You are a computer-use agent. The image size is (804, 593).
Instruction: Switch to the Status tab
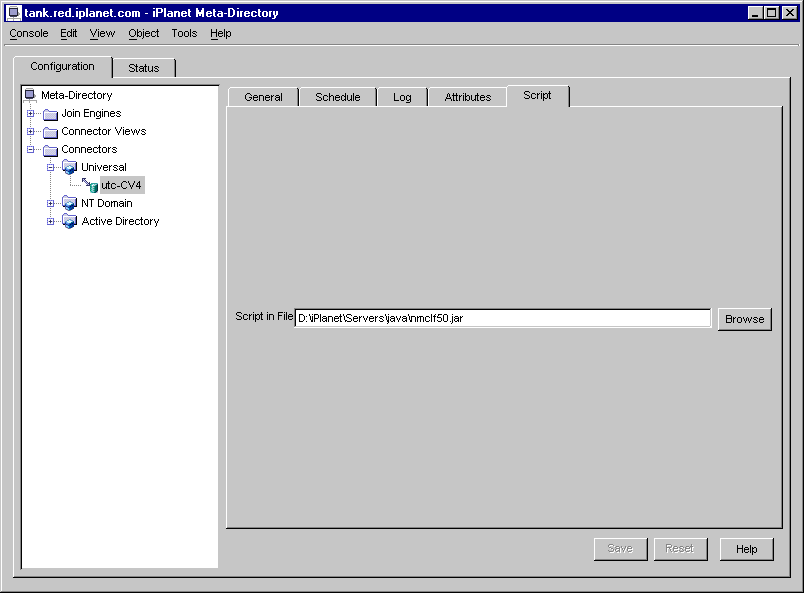click(x=144, y=68)
